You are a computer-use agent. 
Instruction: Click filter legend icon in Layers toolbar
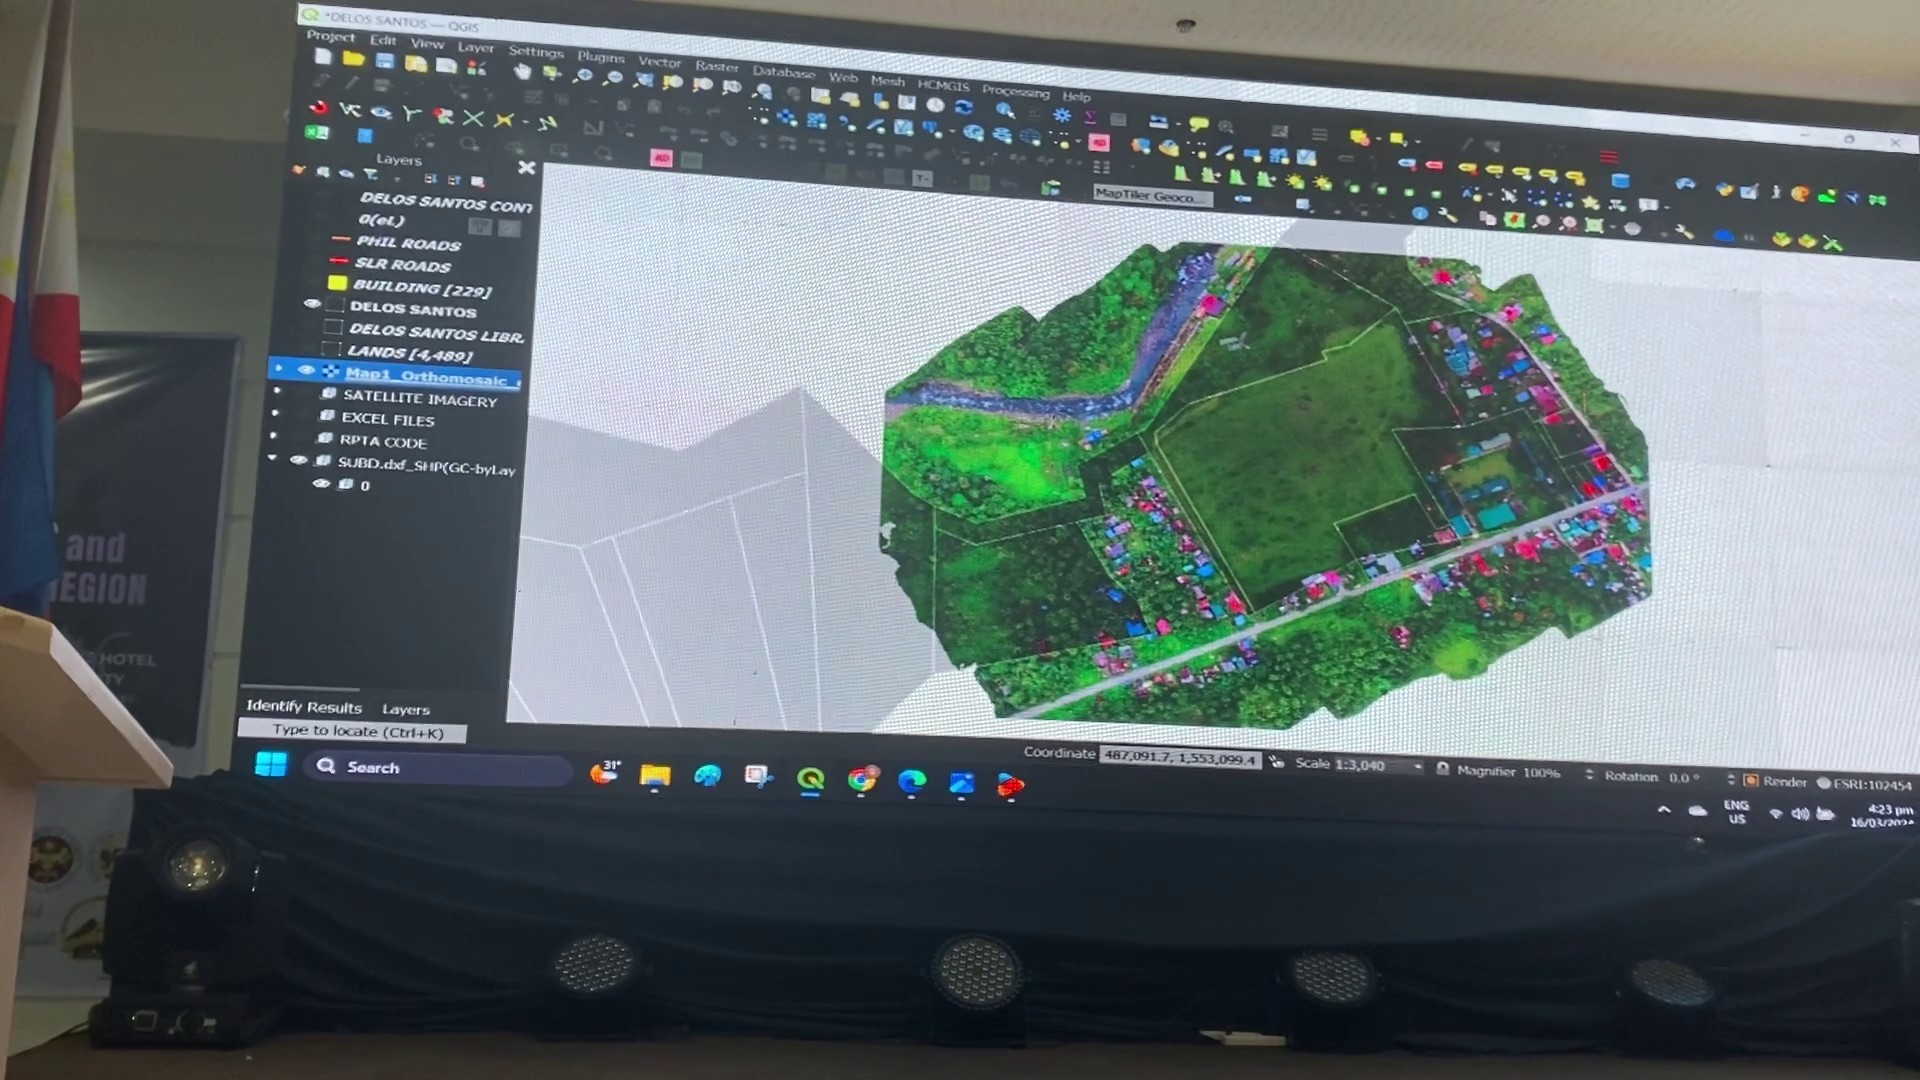(x=371, y=175)
